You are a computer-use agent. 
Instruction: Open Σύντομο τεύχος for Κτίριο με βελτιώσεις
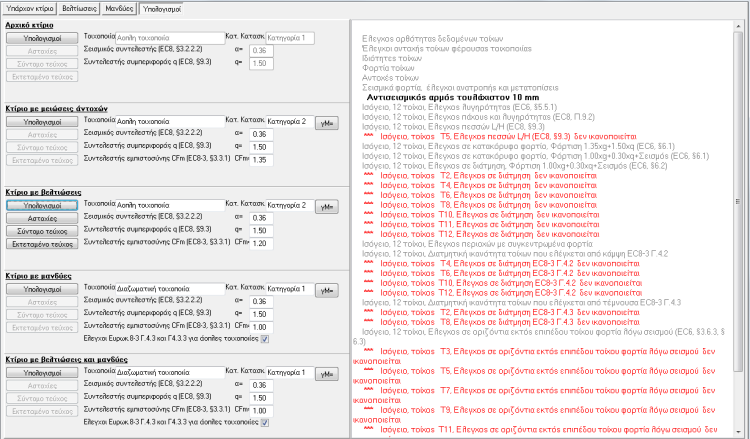point(40,229)
